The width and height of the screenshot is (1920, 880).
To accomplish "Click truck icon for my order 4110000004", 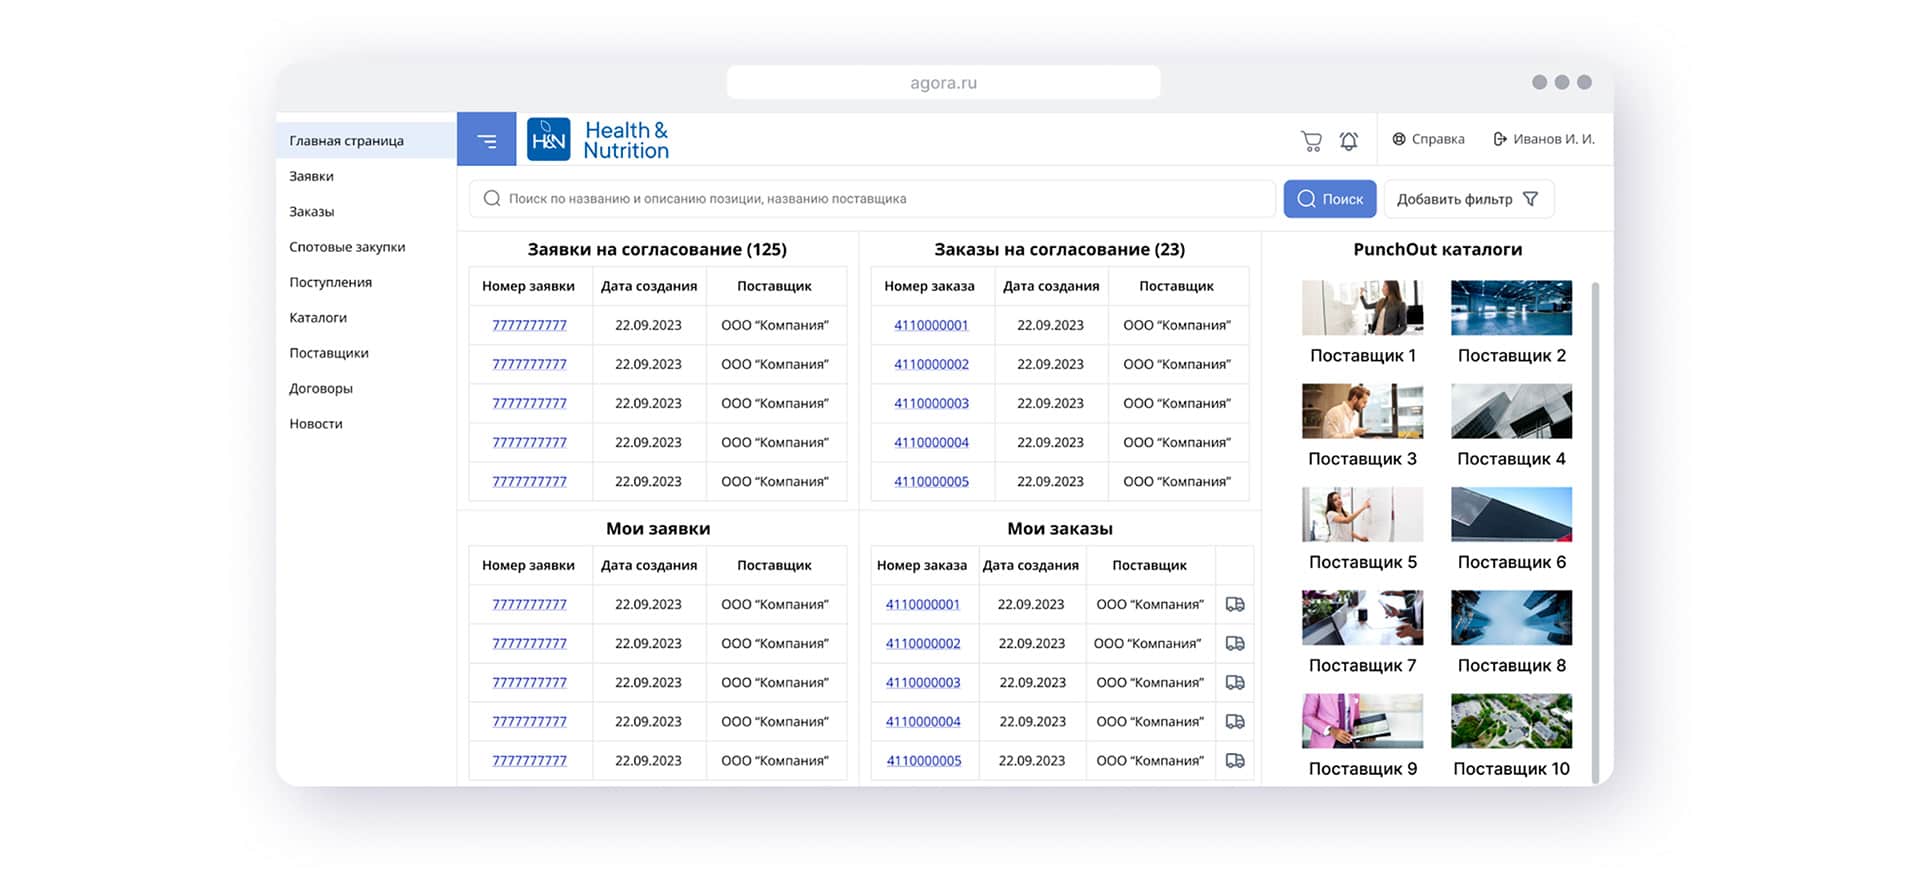I will click(1235, 721).
